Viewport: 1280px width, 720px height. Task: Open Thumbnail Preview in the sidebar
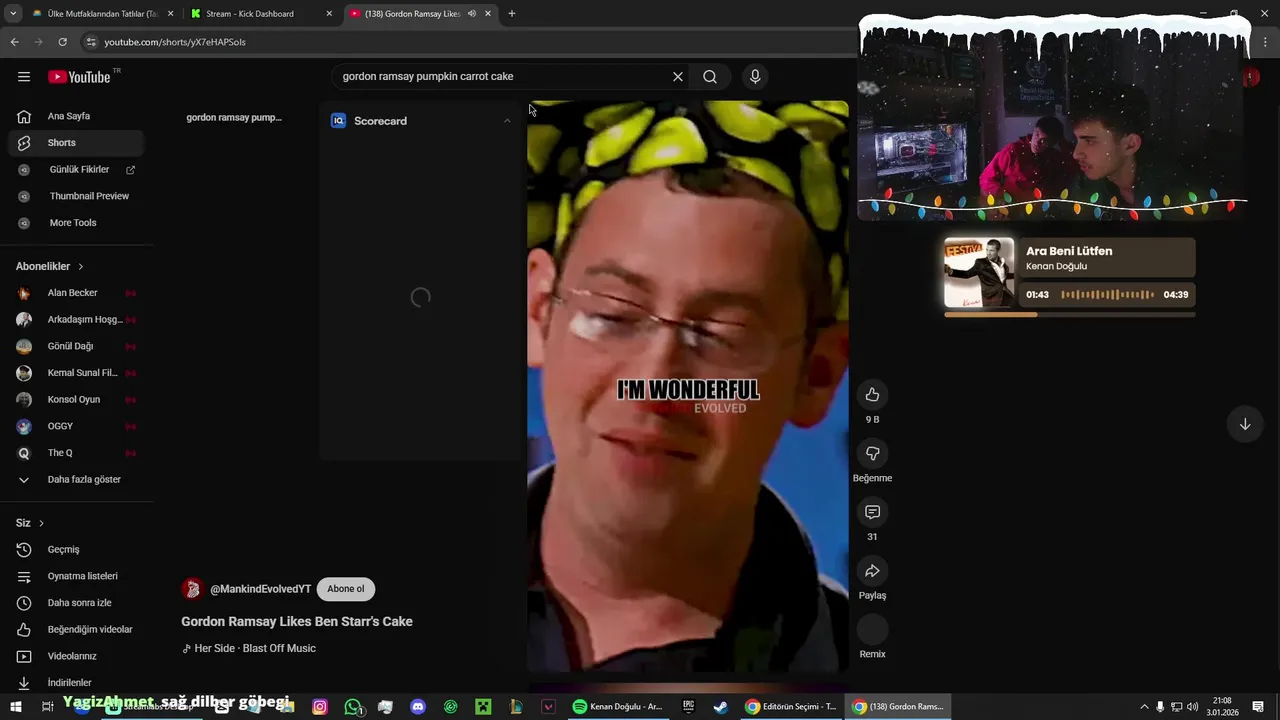76,196
